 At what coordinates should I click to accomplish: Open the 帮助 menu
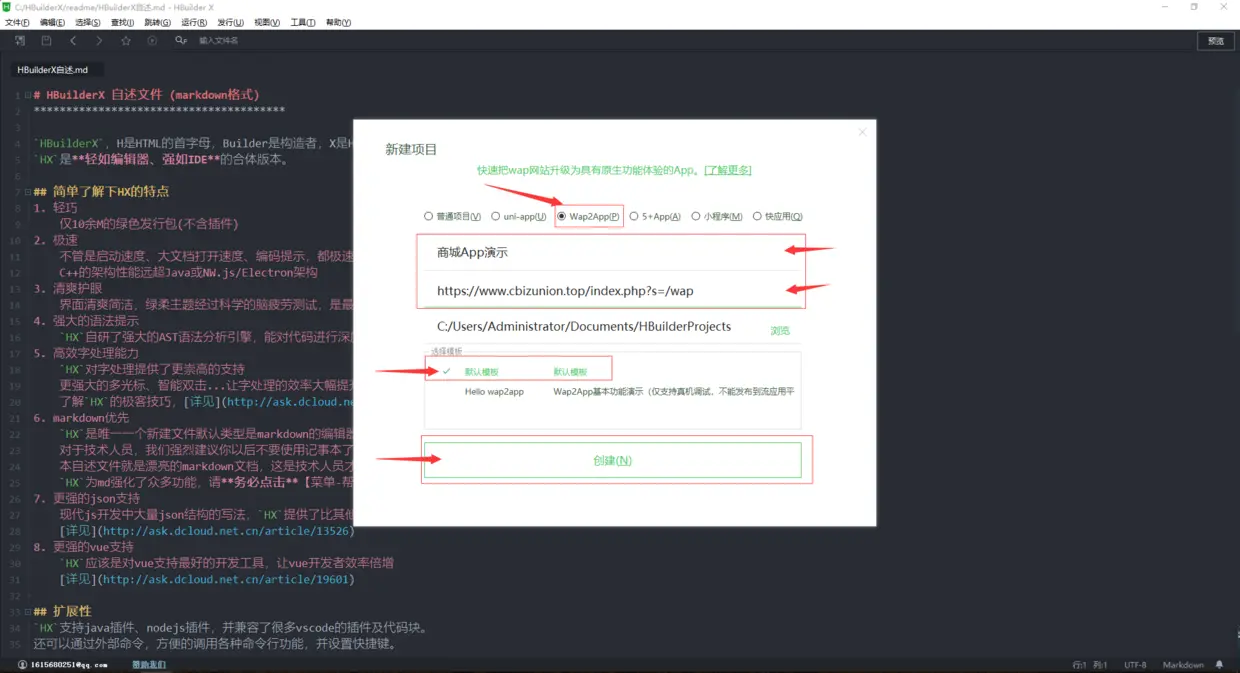[338, 22]
